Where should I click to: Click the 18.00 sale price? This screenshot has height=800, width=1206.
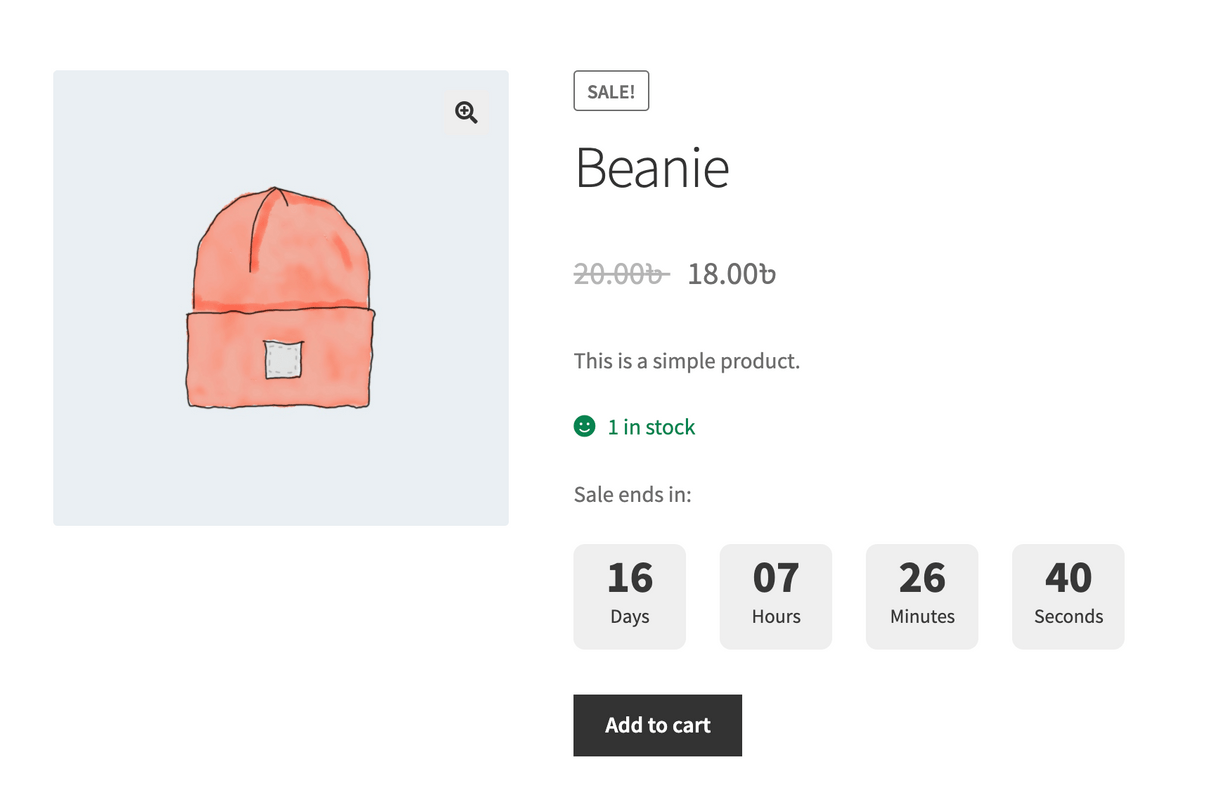[731, 273]
